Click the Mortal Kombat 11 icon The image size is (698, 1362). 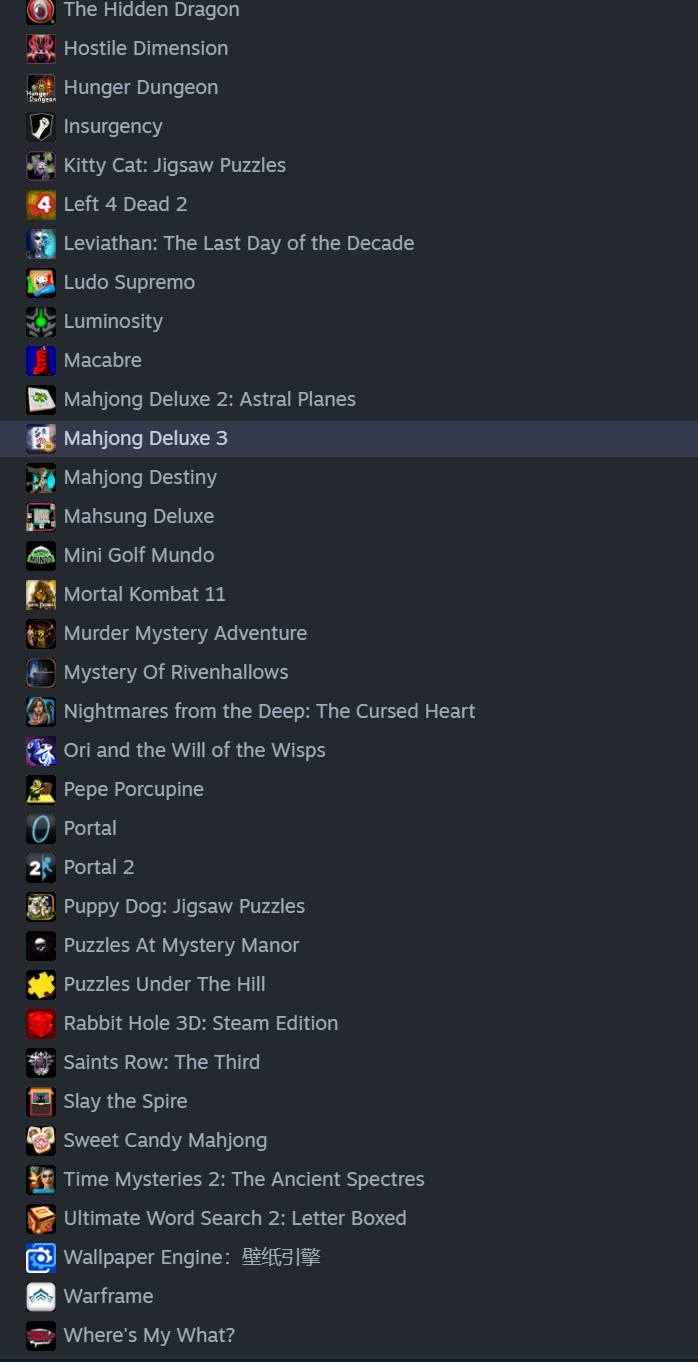point(41,595)
